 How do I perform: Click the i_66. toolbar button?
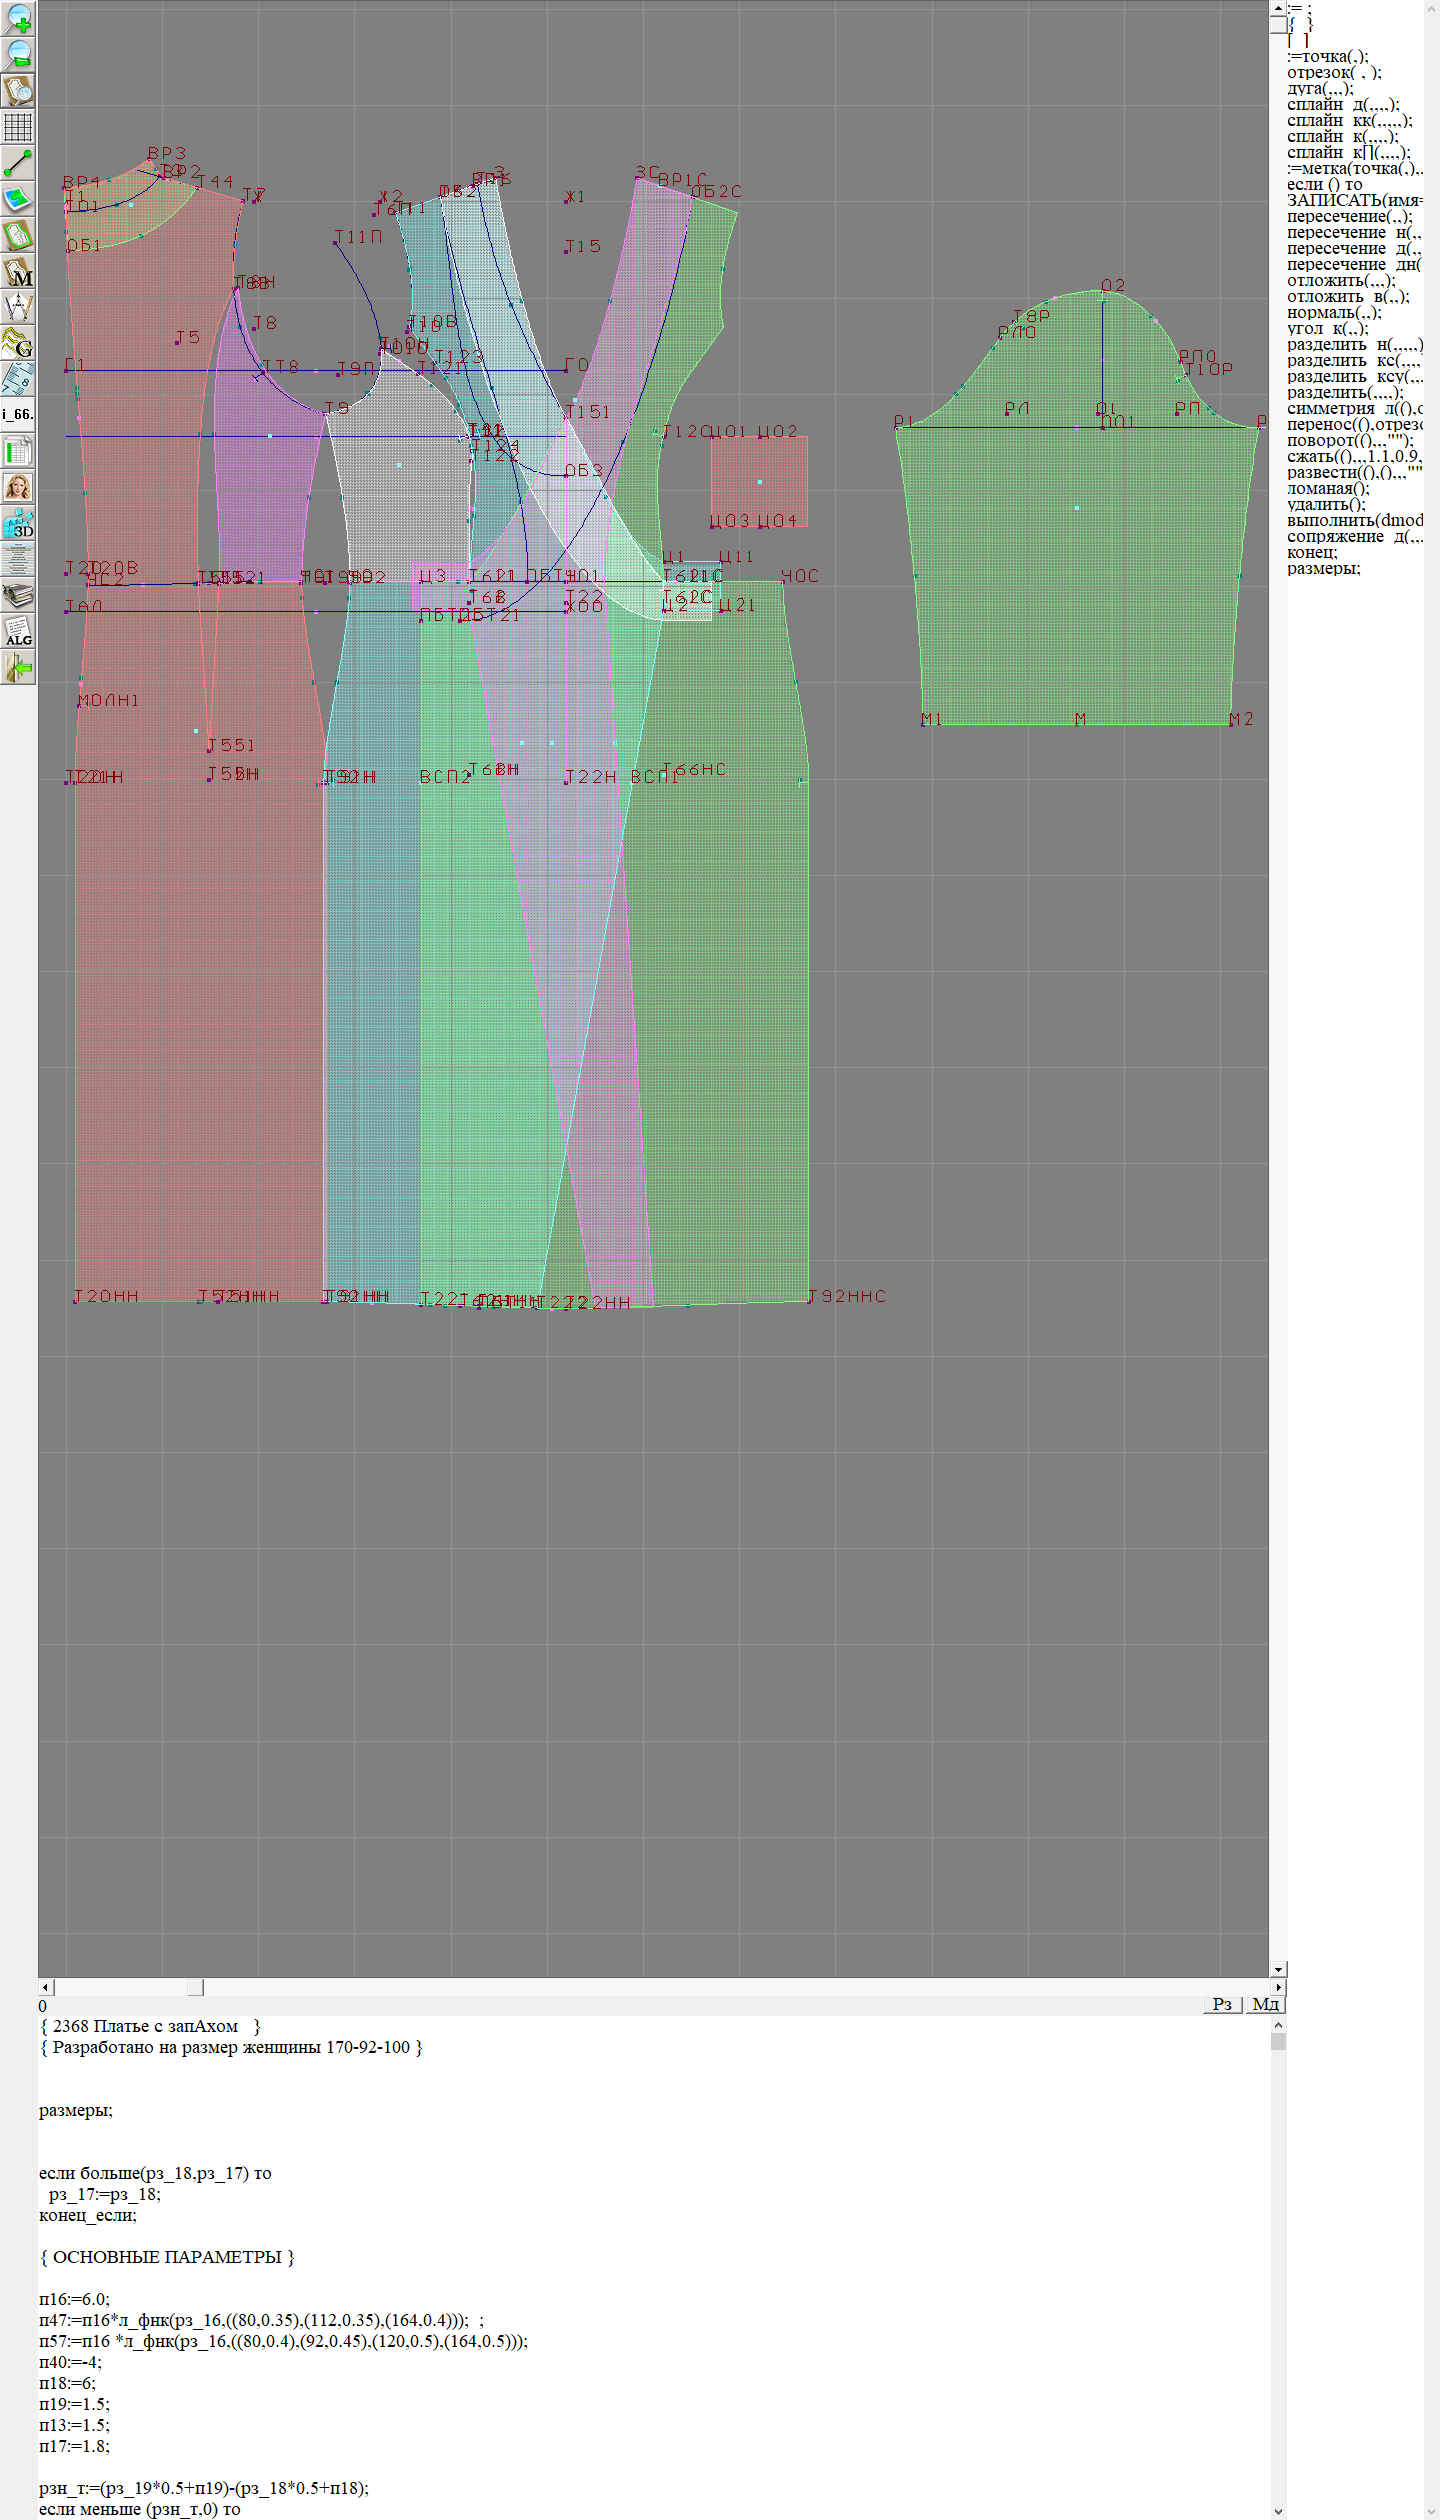(x=18, y=414)
